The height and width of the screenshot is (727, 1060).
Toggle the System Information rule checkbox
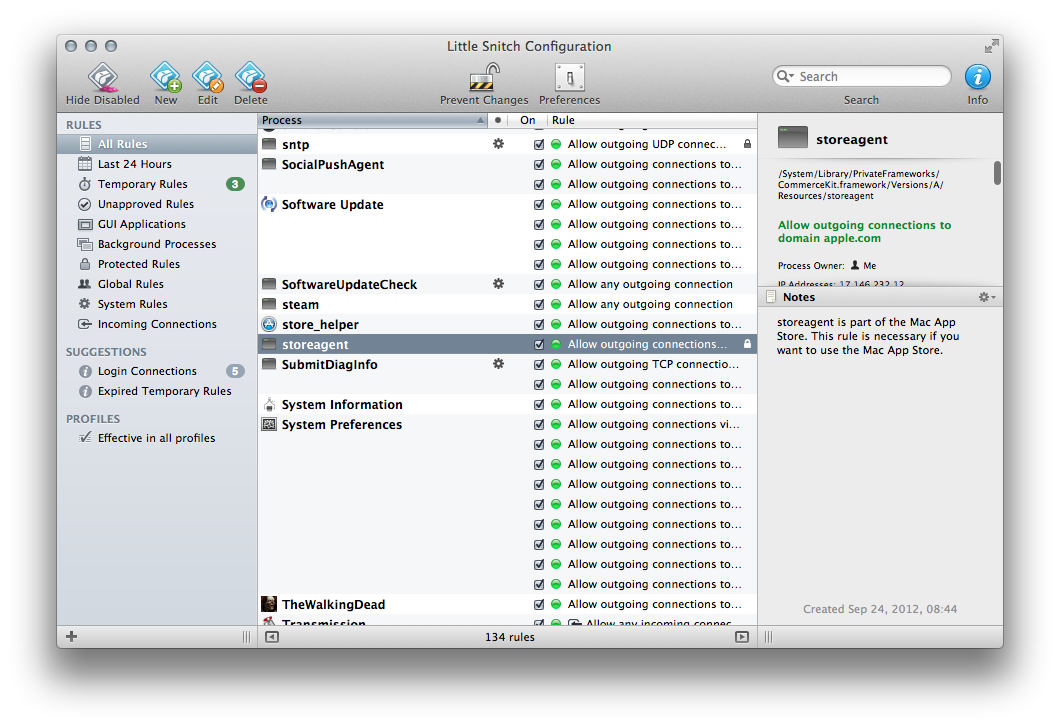tap(539, 404)
